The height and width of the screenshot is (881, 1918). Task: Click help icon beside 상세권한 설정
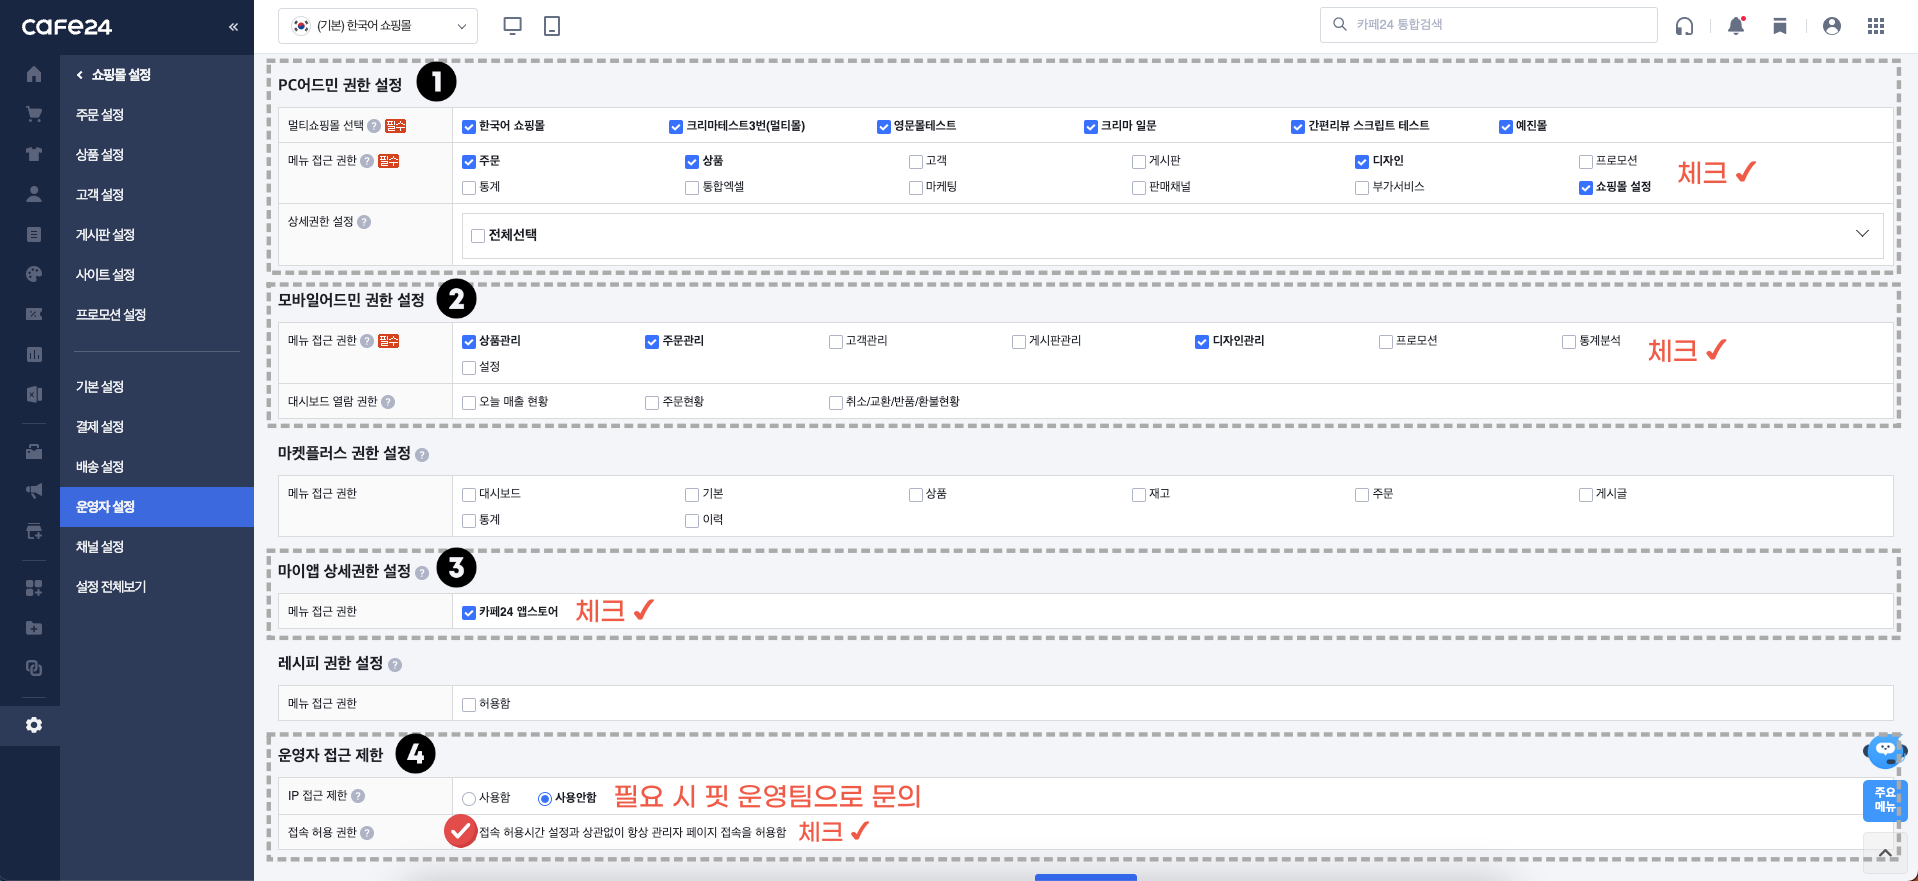pyautogui.click(x=364, y=222)
